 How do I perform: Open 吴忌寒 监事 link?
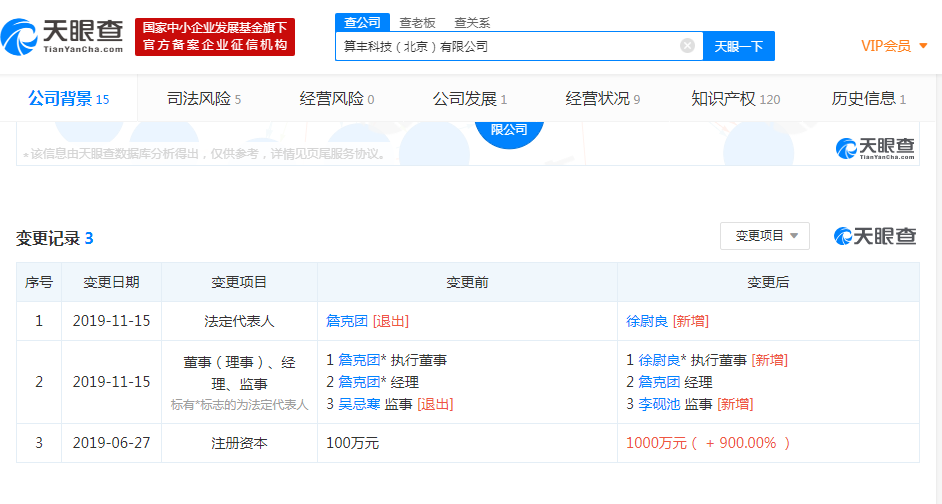[359, 404]
